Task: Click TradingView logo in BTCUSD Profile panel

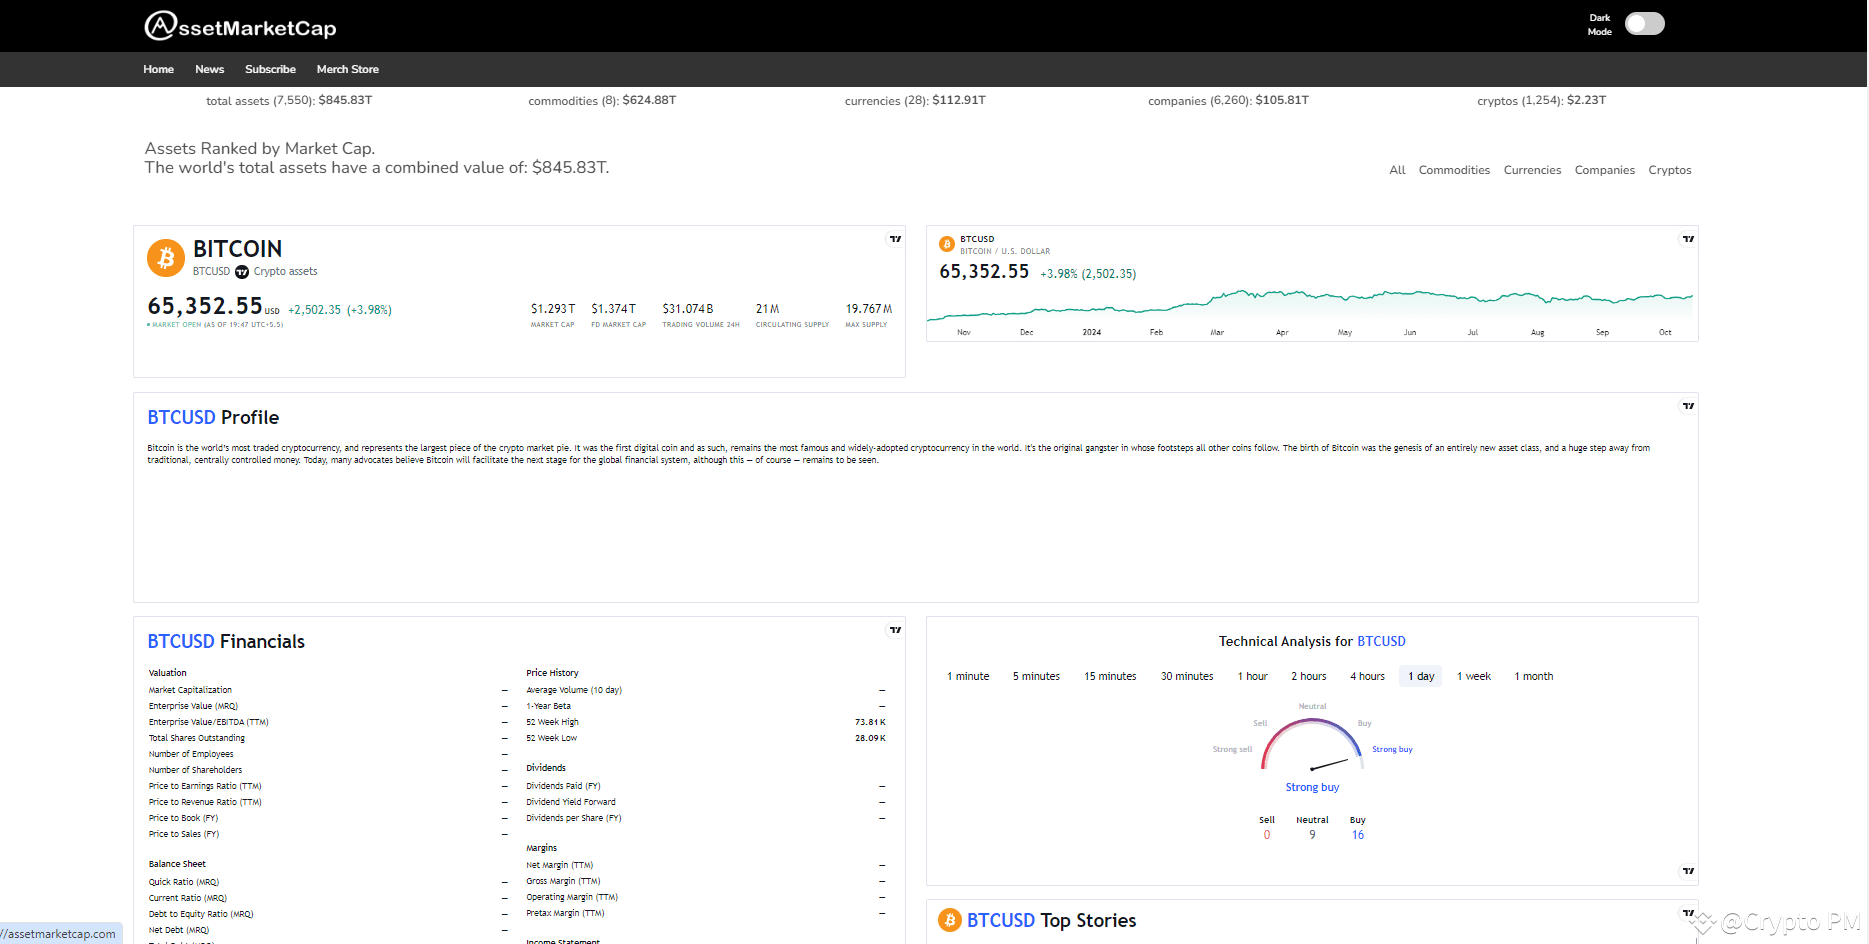Action: pos(1688,406)
